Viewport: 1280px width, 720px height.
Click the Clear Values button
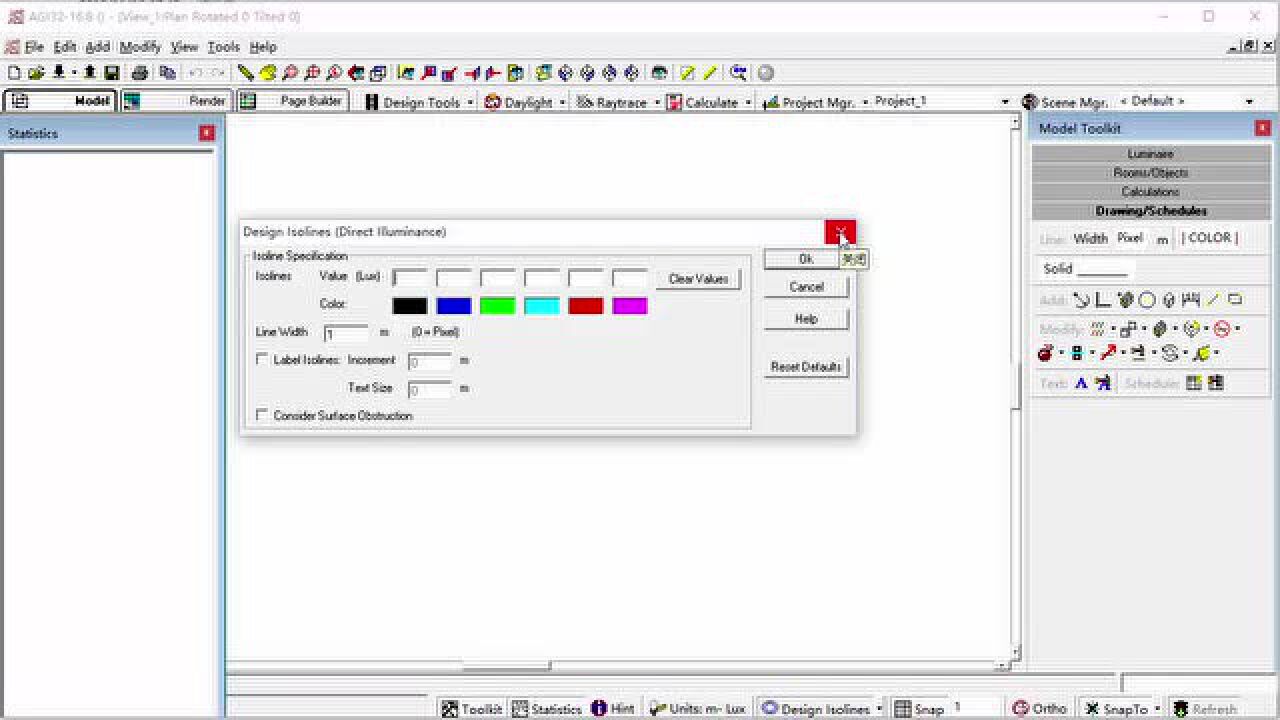(x=698, y=279)
